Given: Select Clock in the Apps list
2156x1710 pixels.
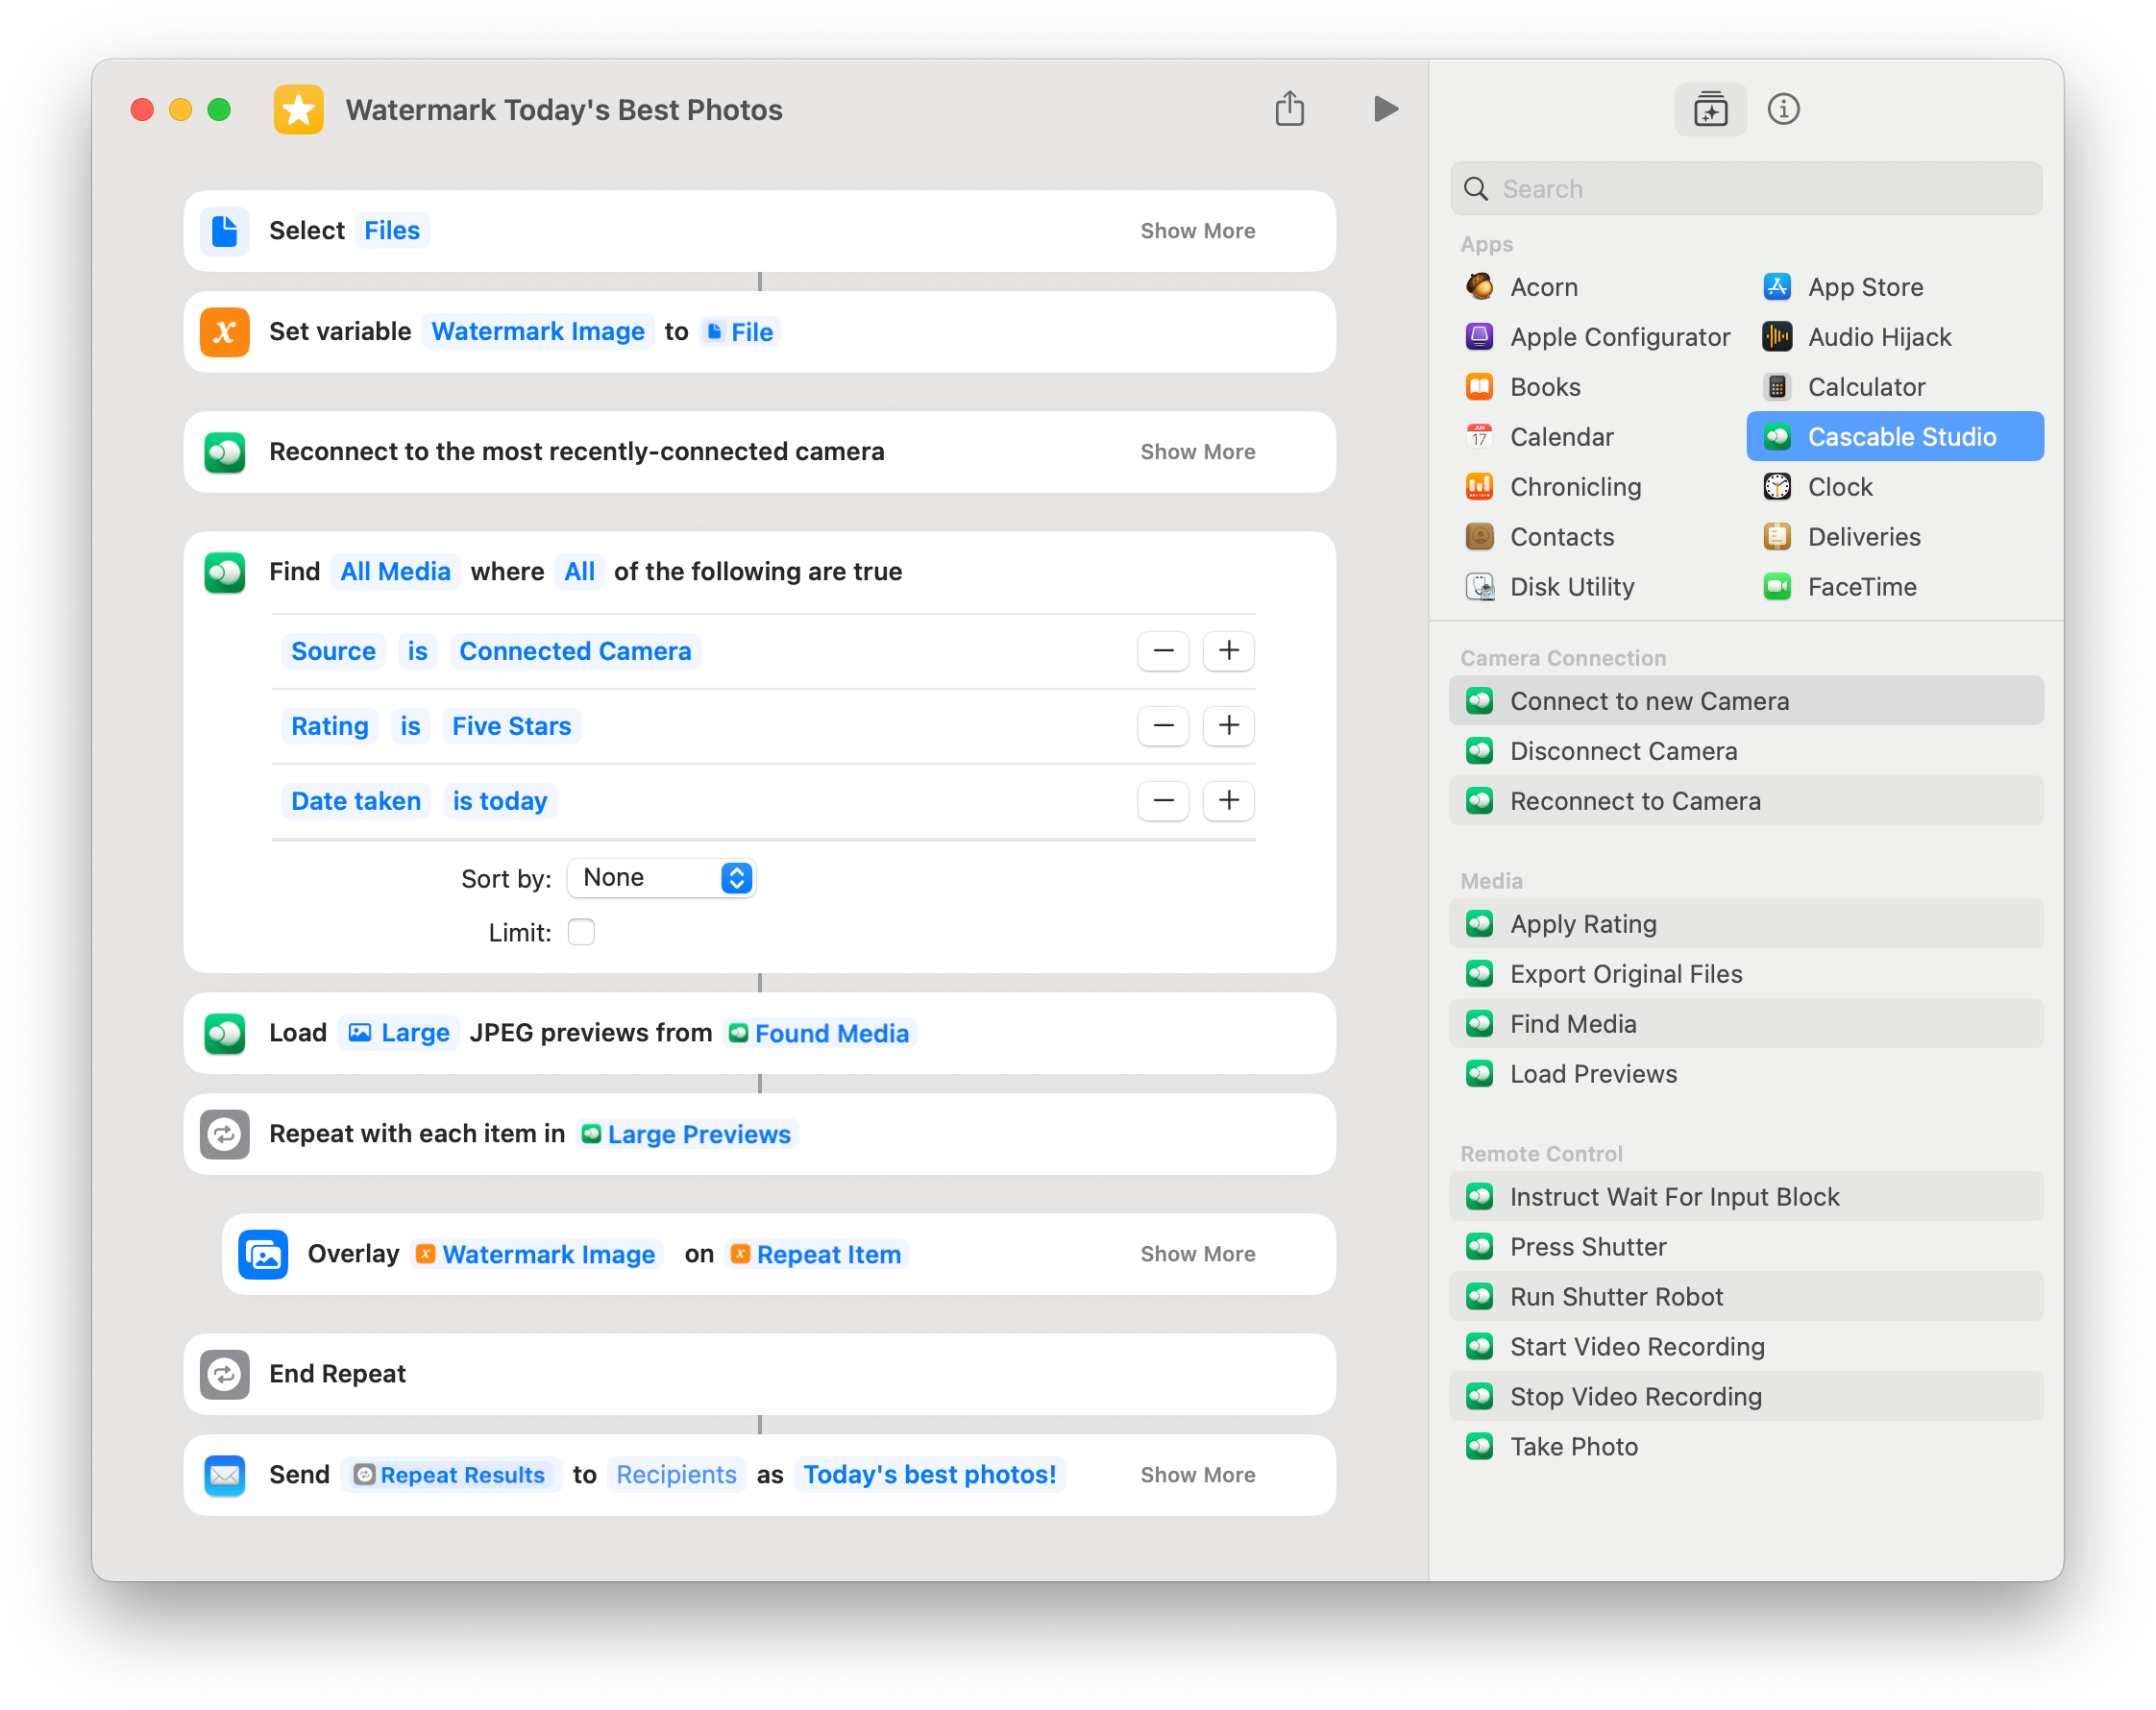Looking at the screenshot, I should click(x=1894, y=487).
